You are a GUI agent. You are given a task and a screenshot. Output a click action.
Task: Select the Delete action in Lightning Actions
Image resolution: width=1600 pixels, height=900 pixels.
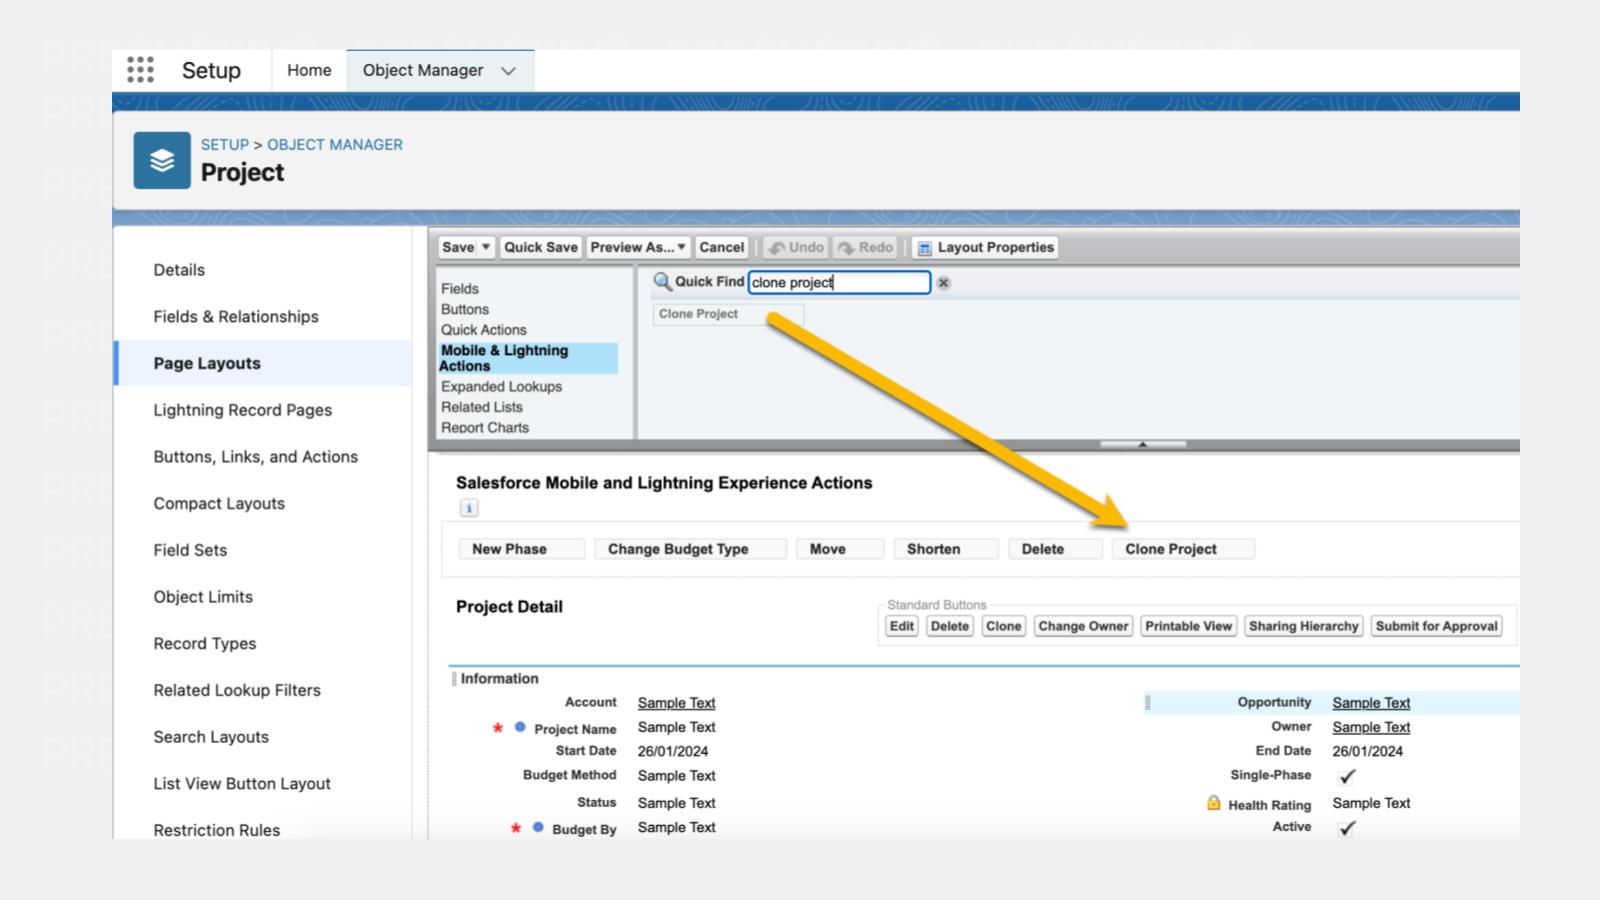click(1055, 549)
